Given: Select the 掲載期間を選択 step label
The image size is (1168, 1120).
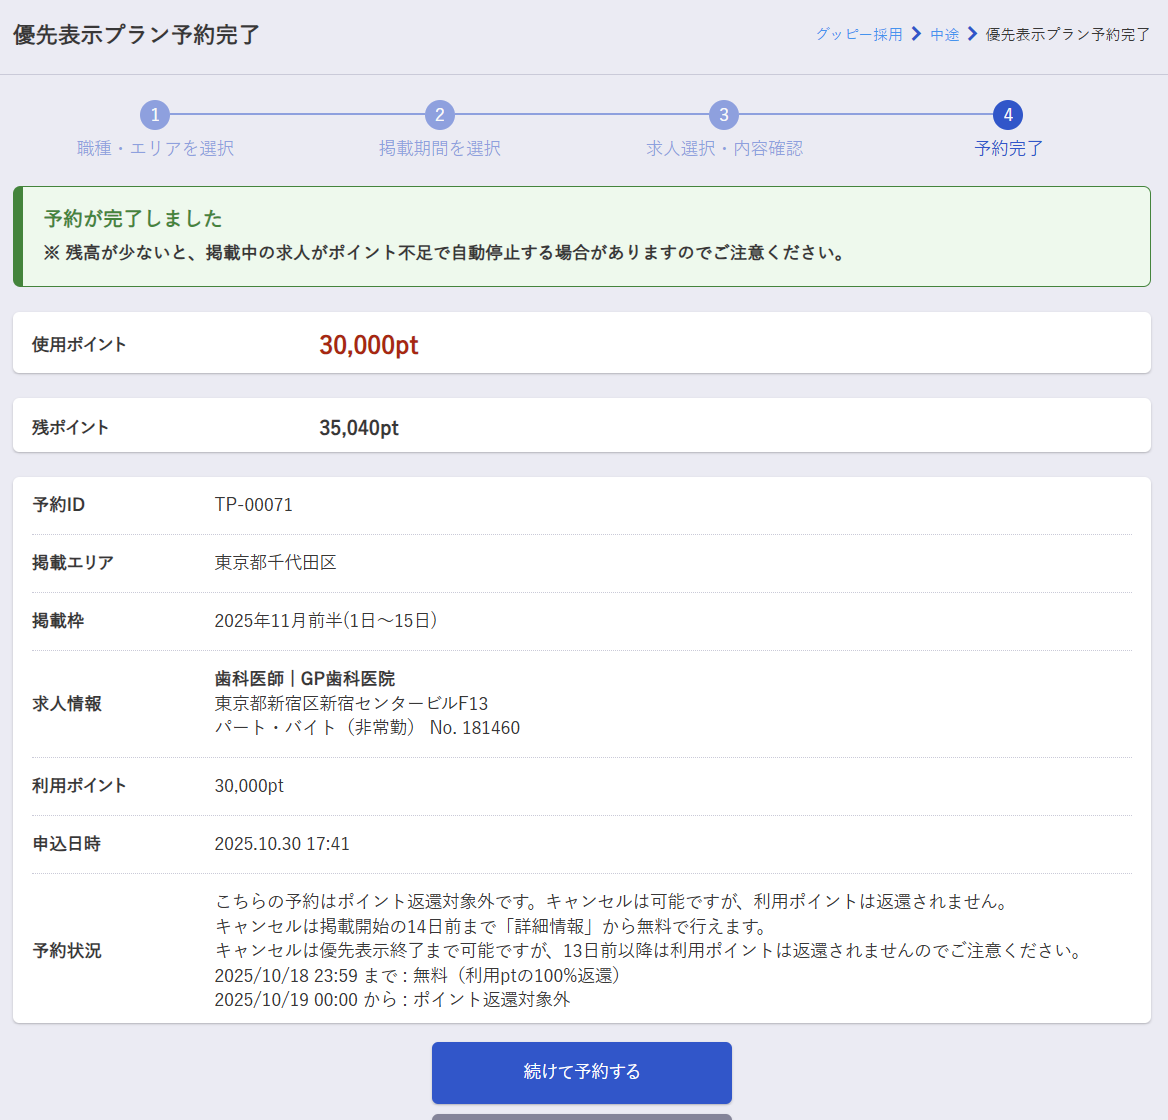Looking at the screenshot, I should [440, 148].
